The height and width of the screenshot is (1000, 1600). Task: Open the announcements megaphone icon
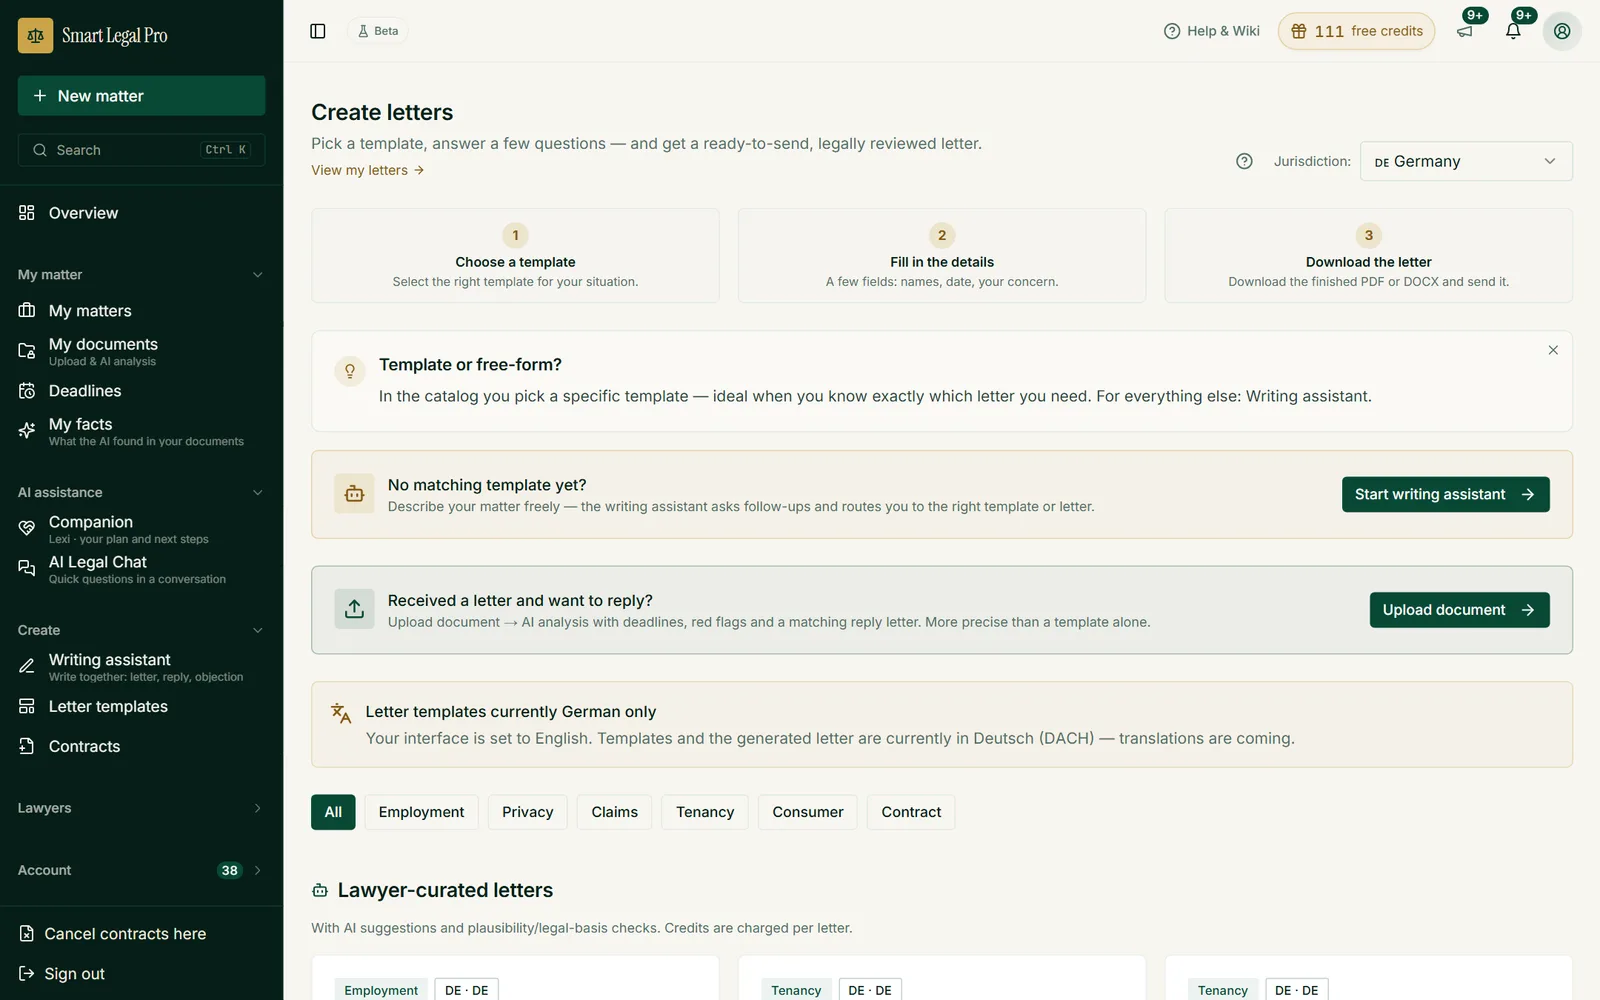pyautogui.click(x=1465, y=31)
